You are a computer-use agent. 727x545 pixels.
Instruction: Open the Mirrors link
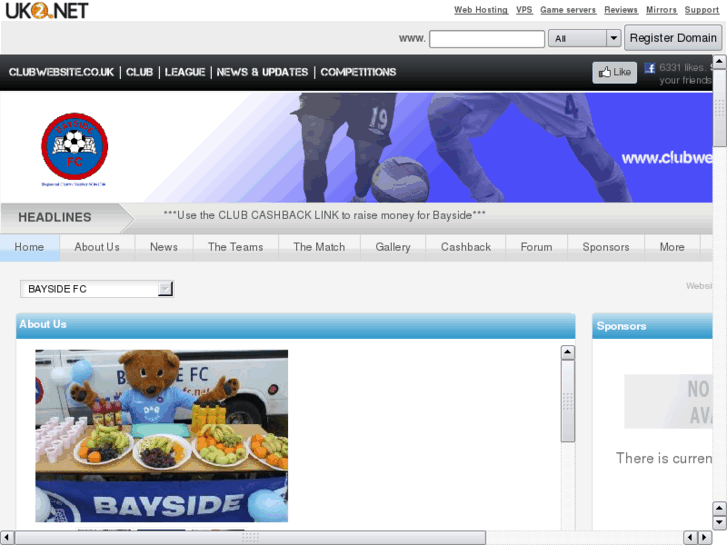(x=662, y=10)
